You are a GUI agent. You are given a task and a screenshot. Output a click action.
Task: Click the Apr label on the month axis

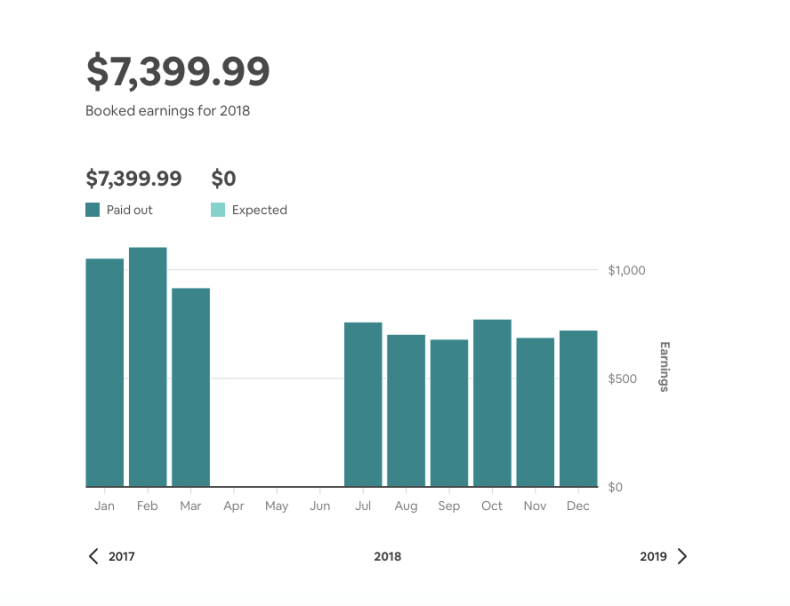[234, 506]
